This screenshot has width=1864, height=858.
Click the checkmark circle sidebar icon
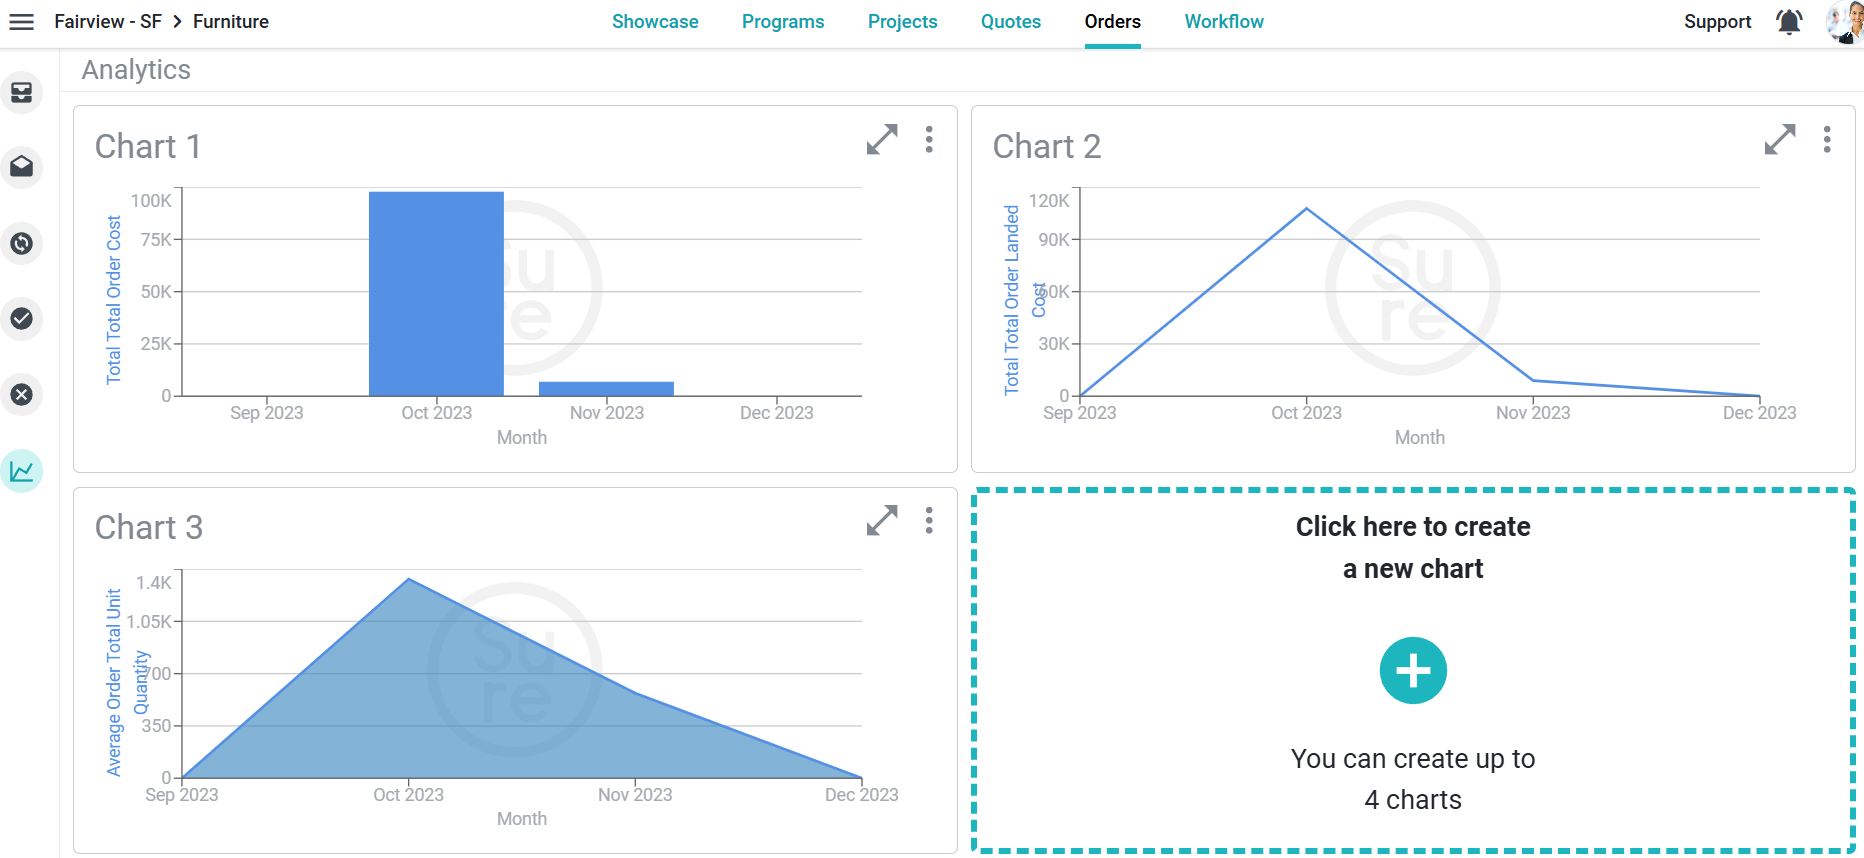[22, 319]
